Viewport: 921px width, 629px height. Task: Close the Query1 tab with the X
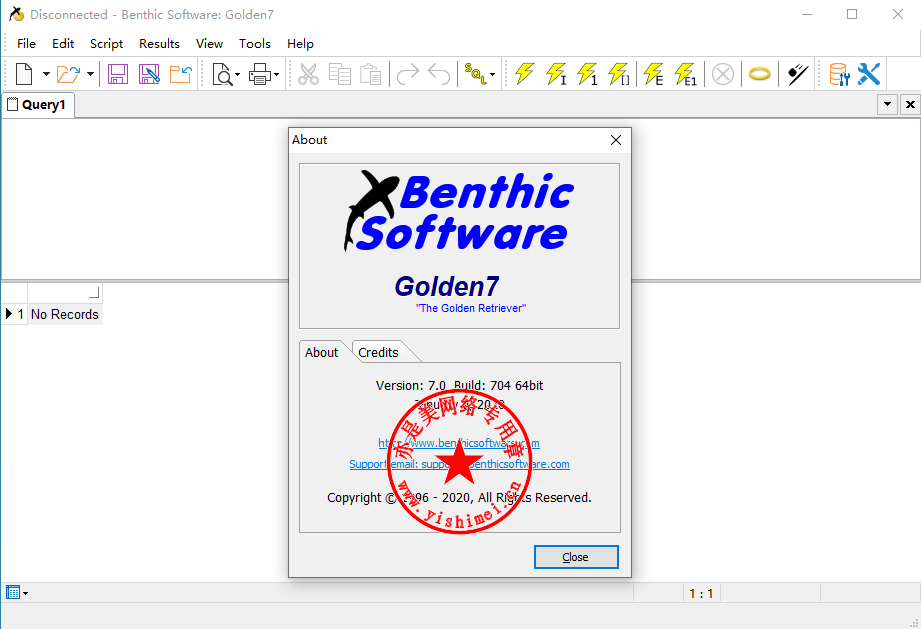910,105
